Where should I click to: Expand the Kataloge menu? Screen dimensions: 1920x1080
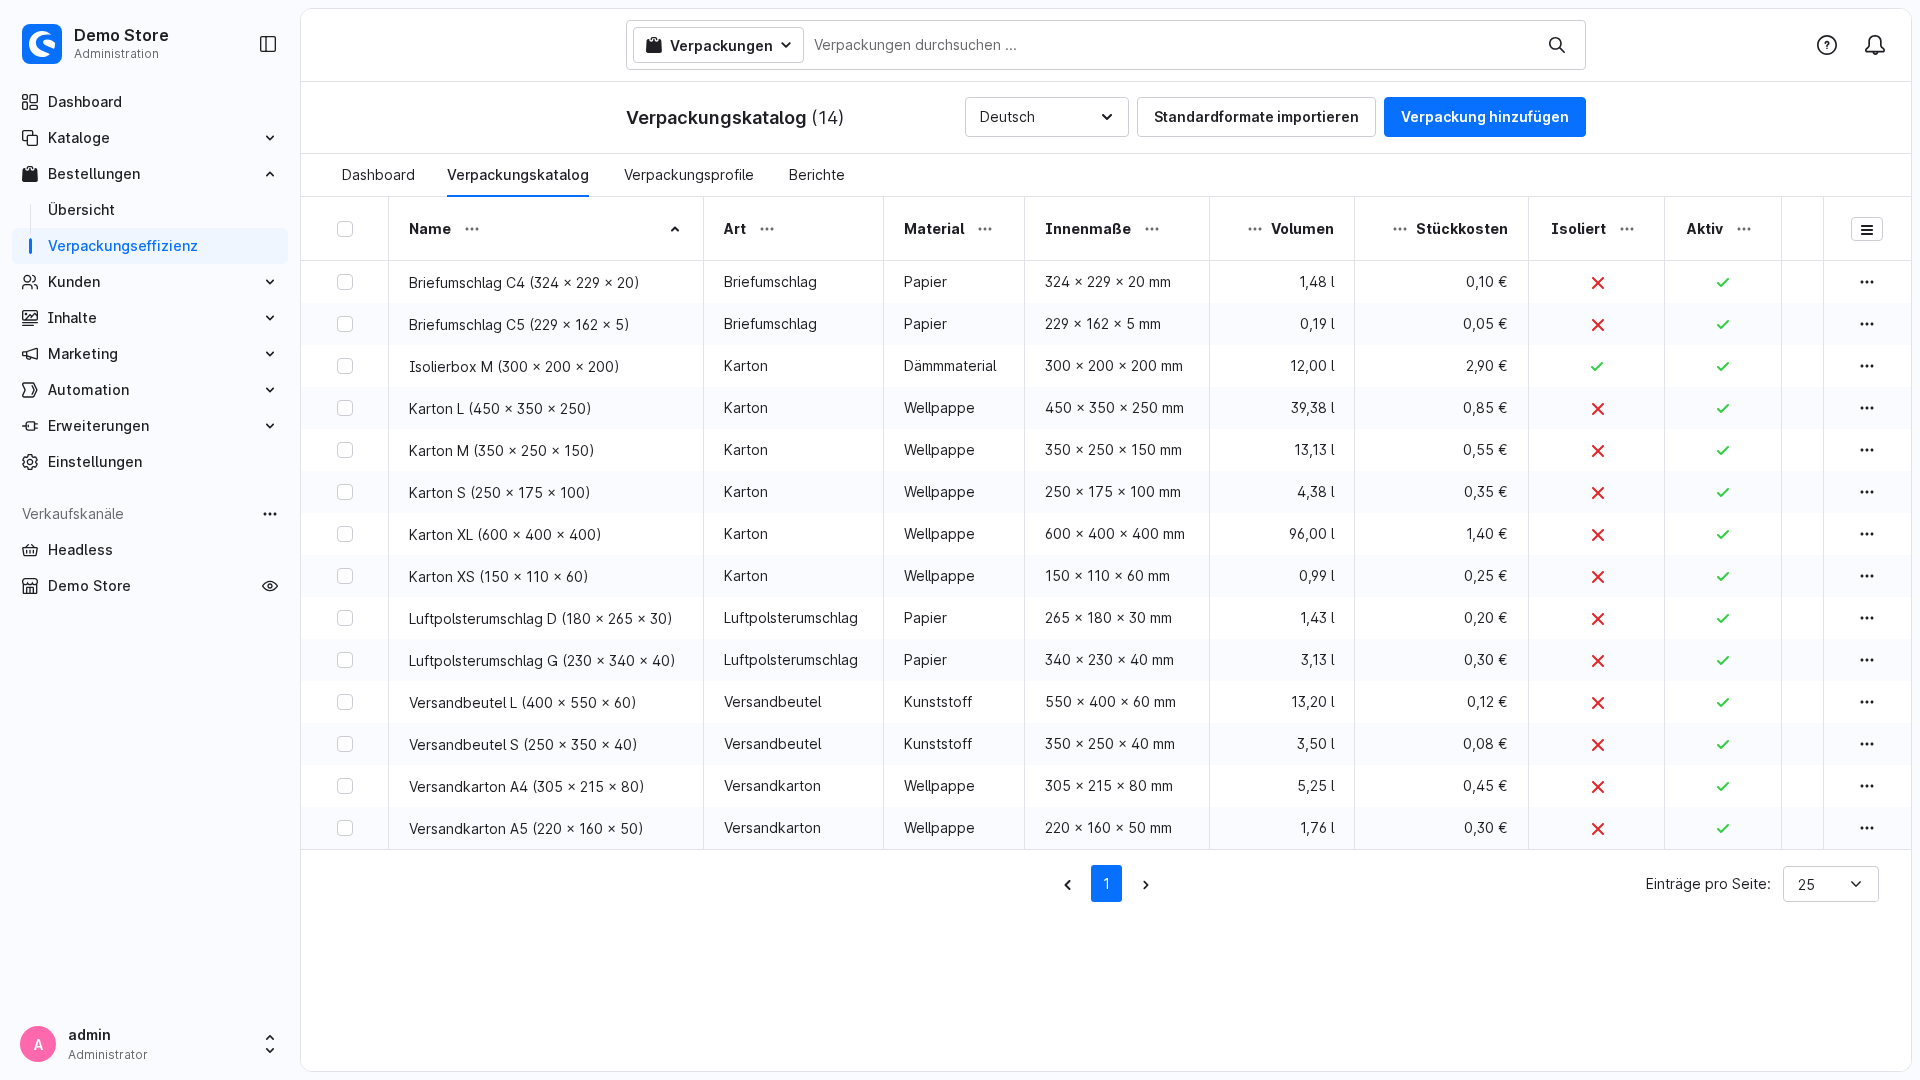pyautogui.click(x=150, y=138)
